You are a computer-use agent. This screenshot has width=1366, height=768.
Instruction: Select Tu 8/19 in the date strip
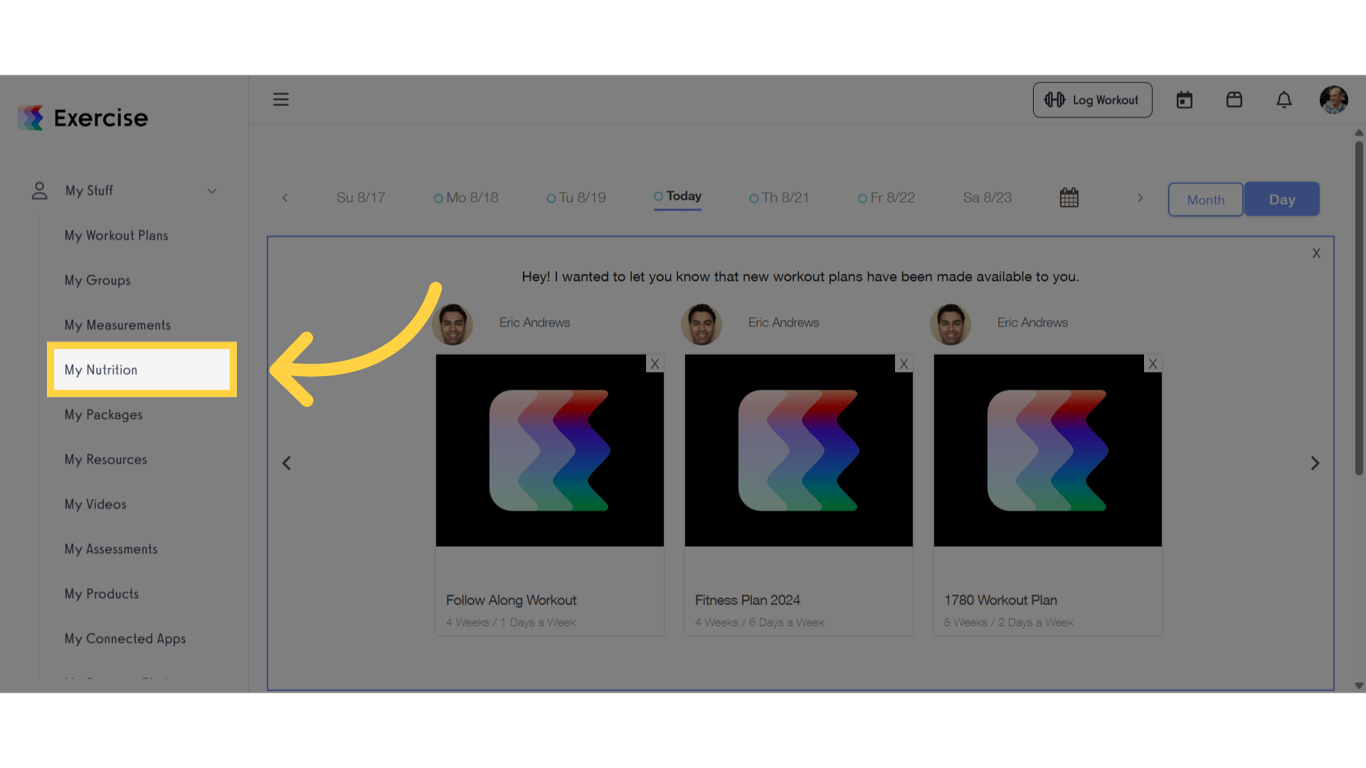[577, 198]
